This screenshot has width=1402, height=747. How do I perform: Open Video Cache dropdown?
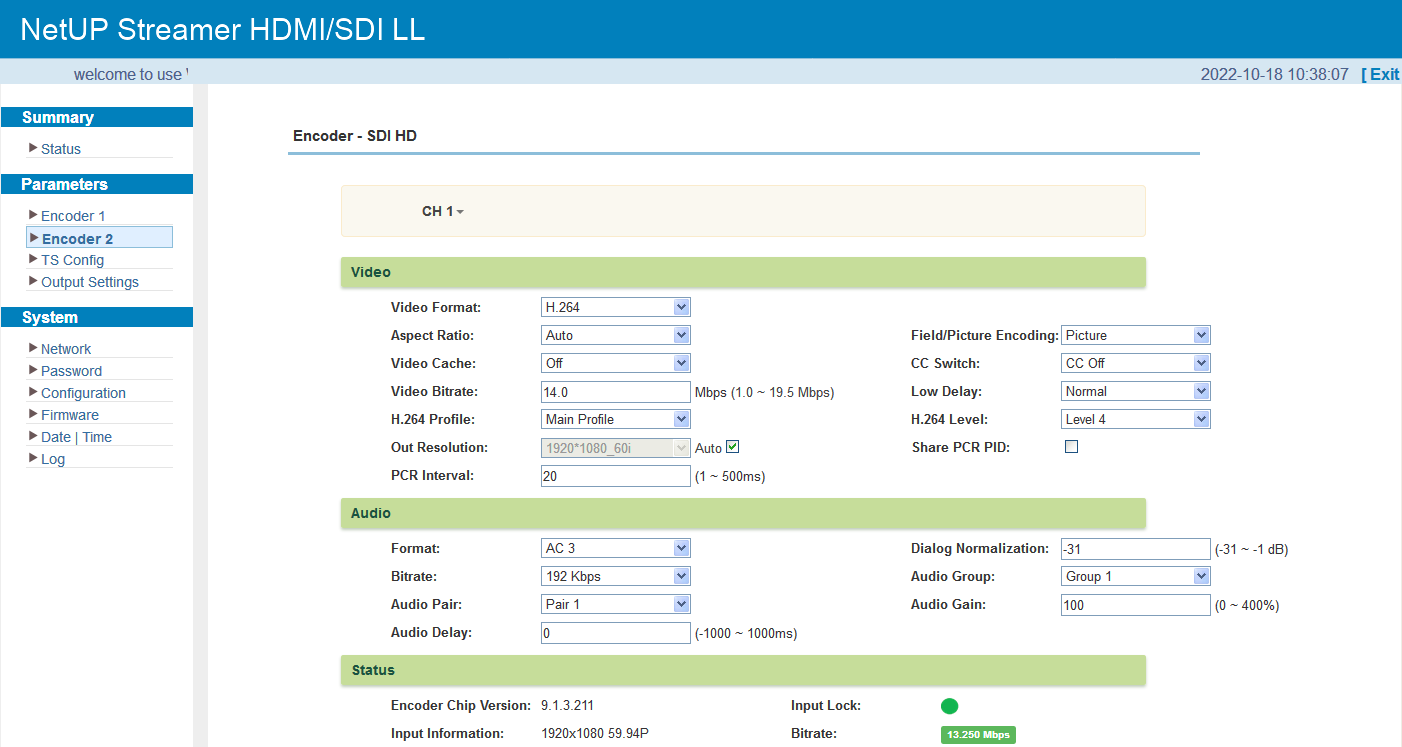pyautogui.click(x=616, y=363)
